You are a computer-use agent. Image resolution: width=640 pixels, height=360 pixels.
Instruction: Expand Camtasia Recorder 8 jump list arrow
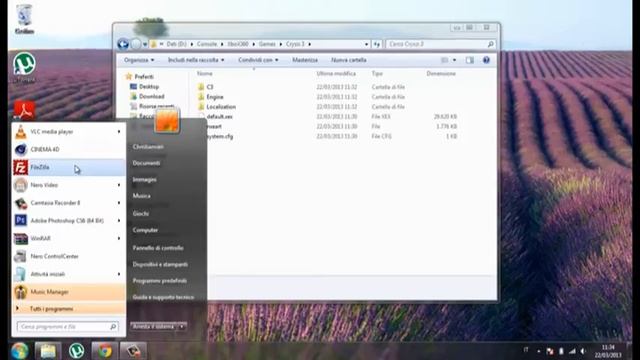[x=119, y=203]
